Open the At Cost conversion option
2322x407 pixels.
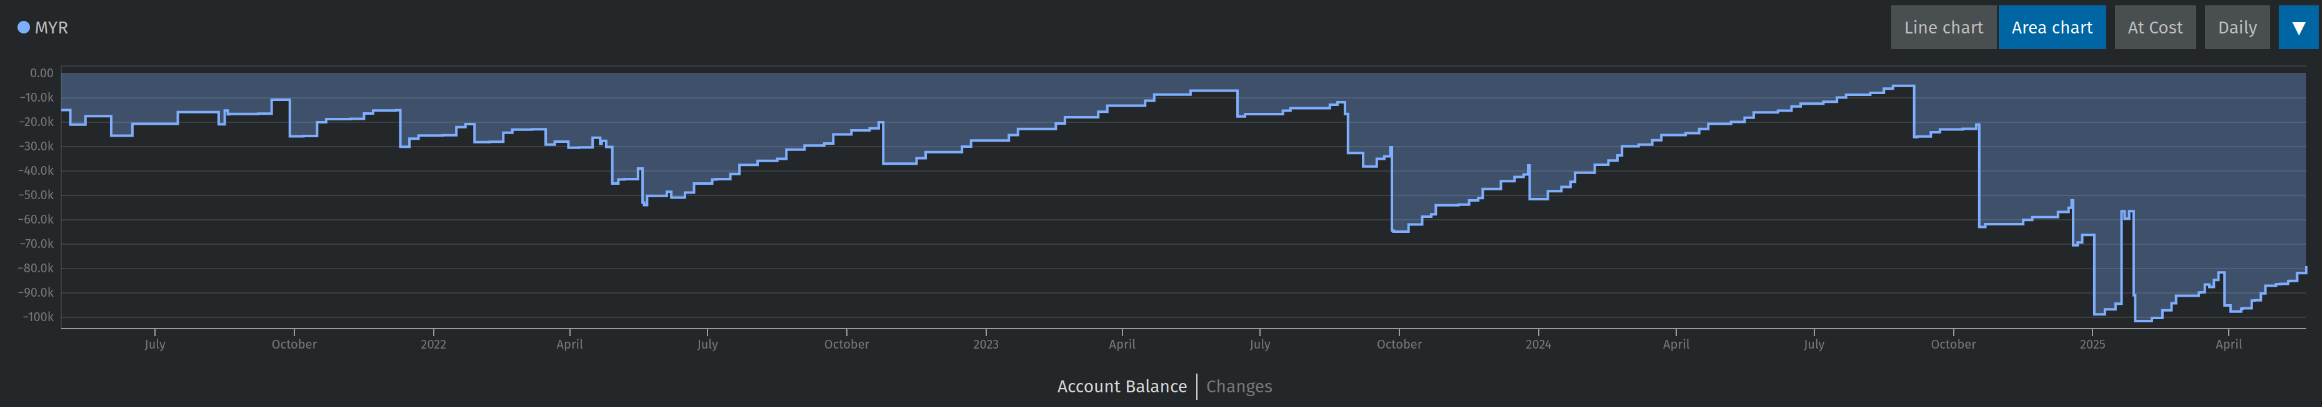2155,28
